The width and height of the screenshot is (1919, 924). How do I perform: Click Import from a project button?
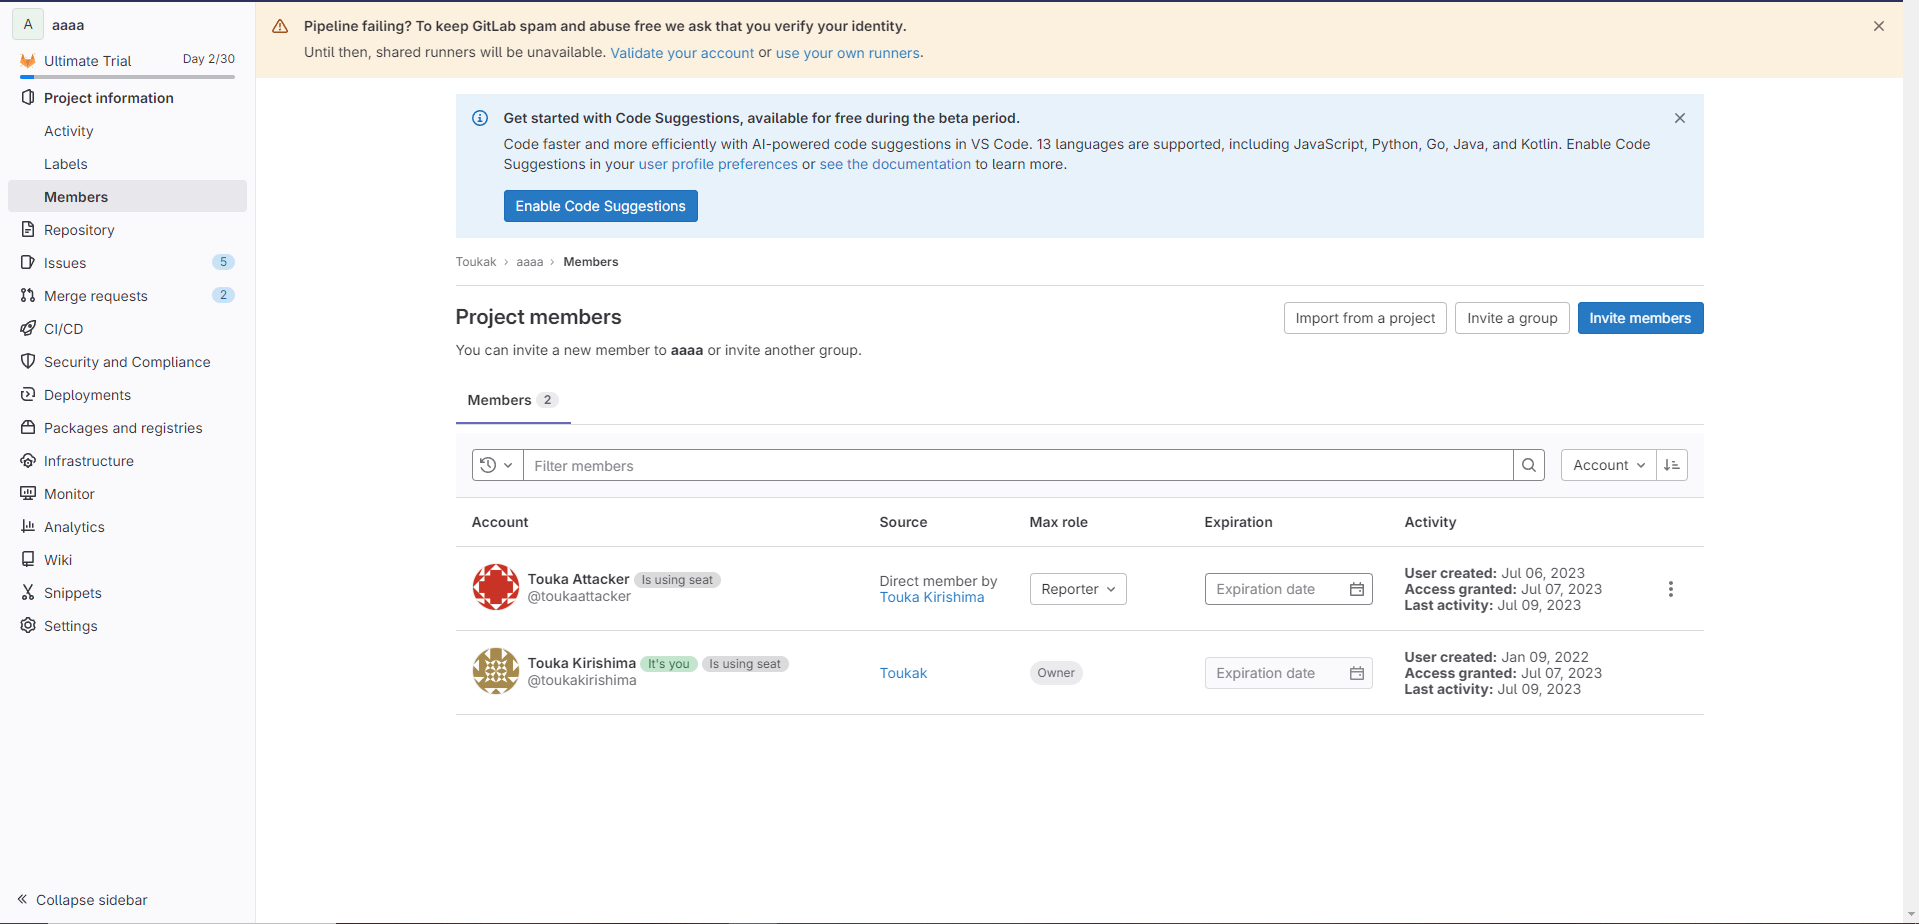[1364, 318]
